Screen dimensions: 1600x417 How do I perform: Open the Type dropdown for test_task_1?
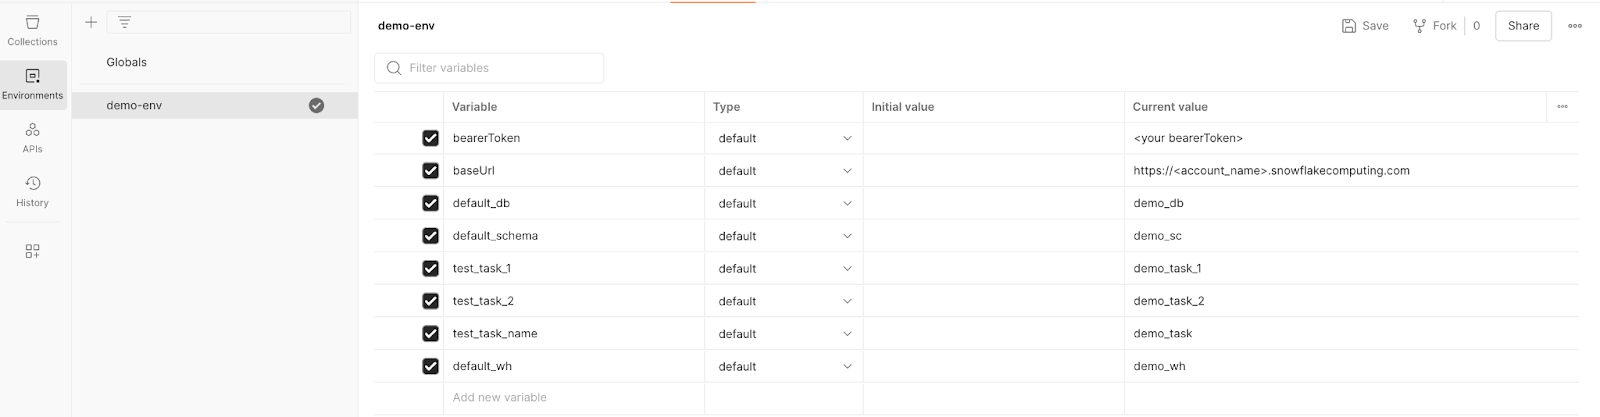coord(846,268)
